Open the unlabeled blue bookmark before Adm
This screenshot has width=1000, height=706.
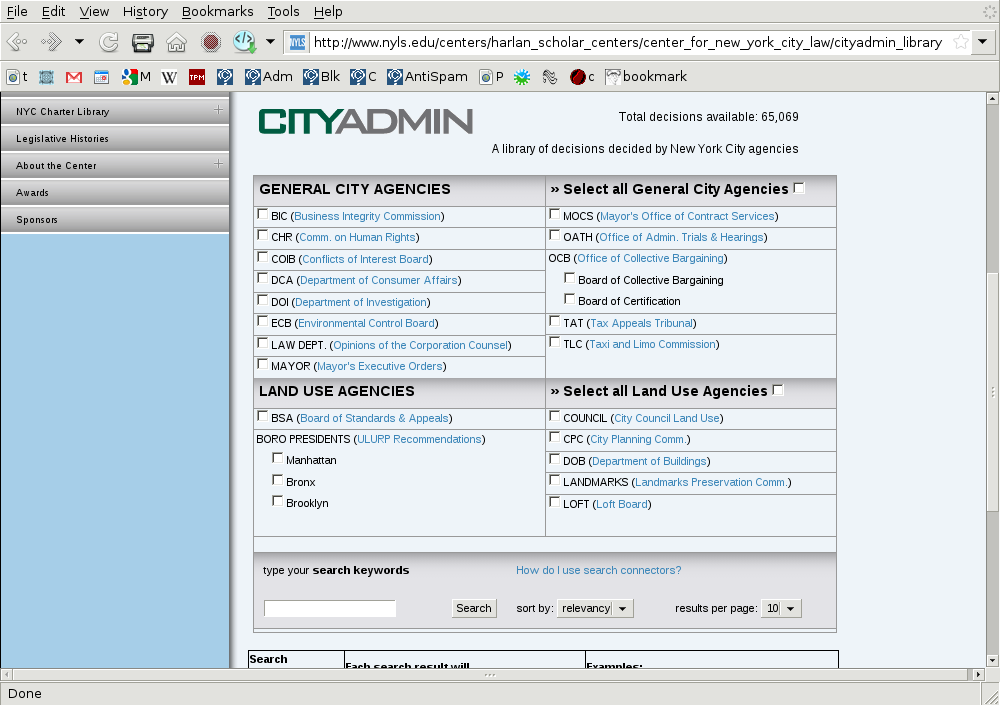pos(224,77)
